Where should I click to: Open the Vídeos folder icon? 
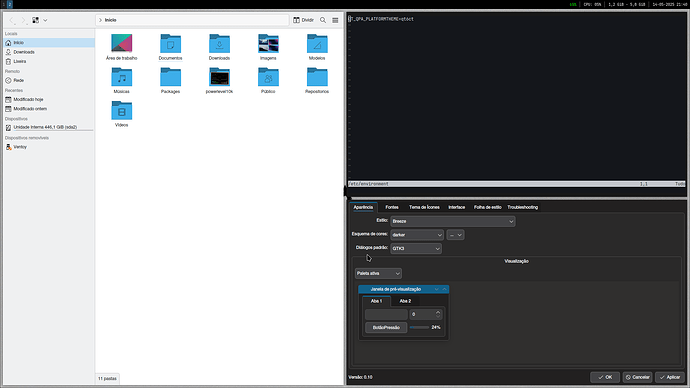(121, 111)
